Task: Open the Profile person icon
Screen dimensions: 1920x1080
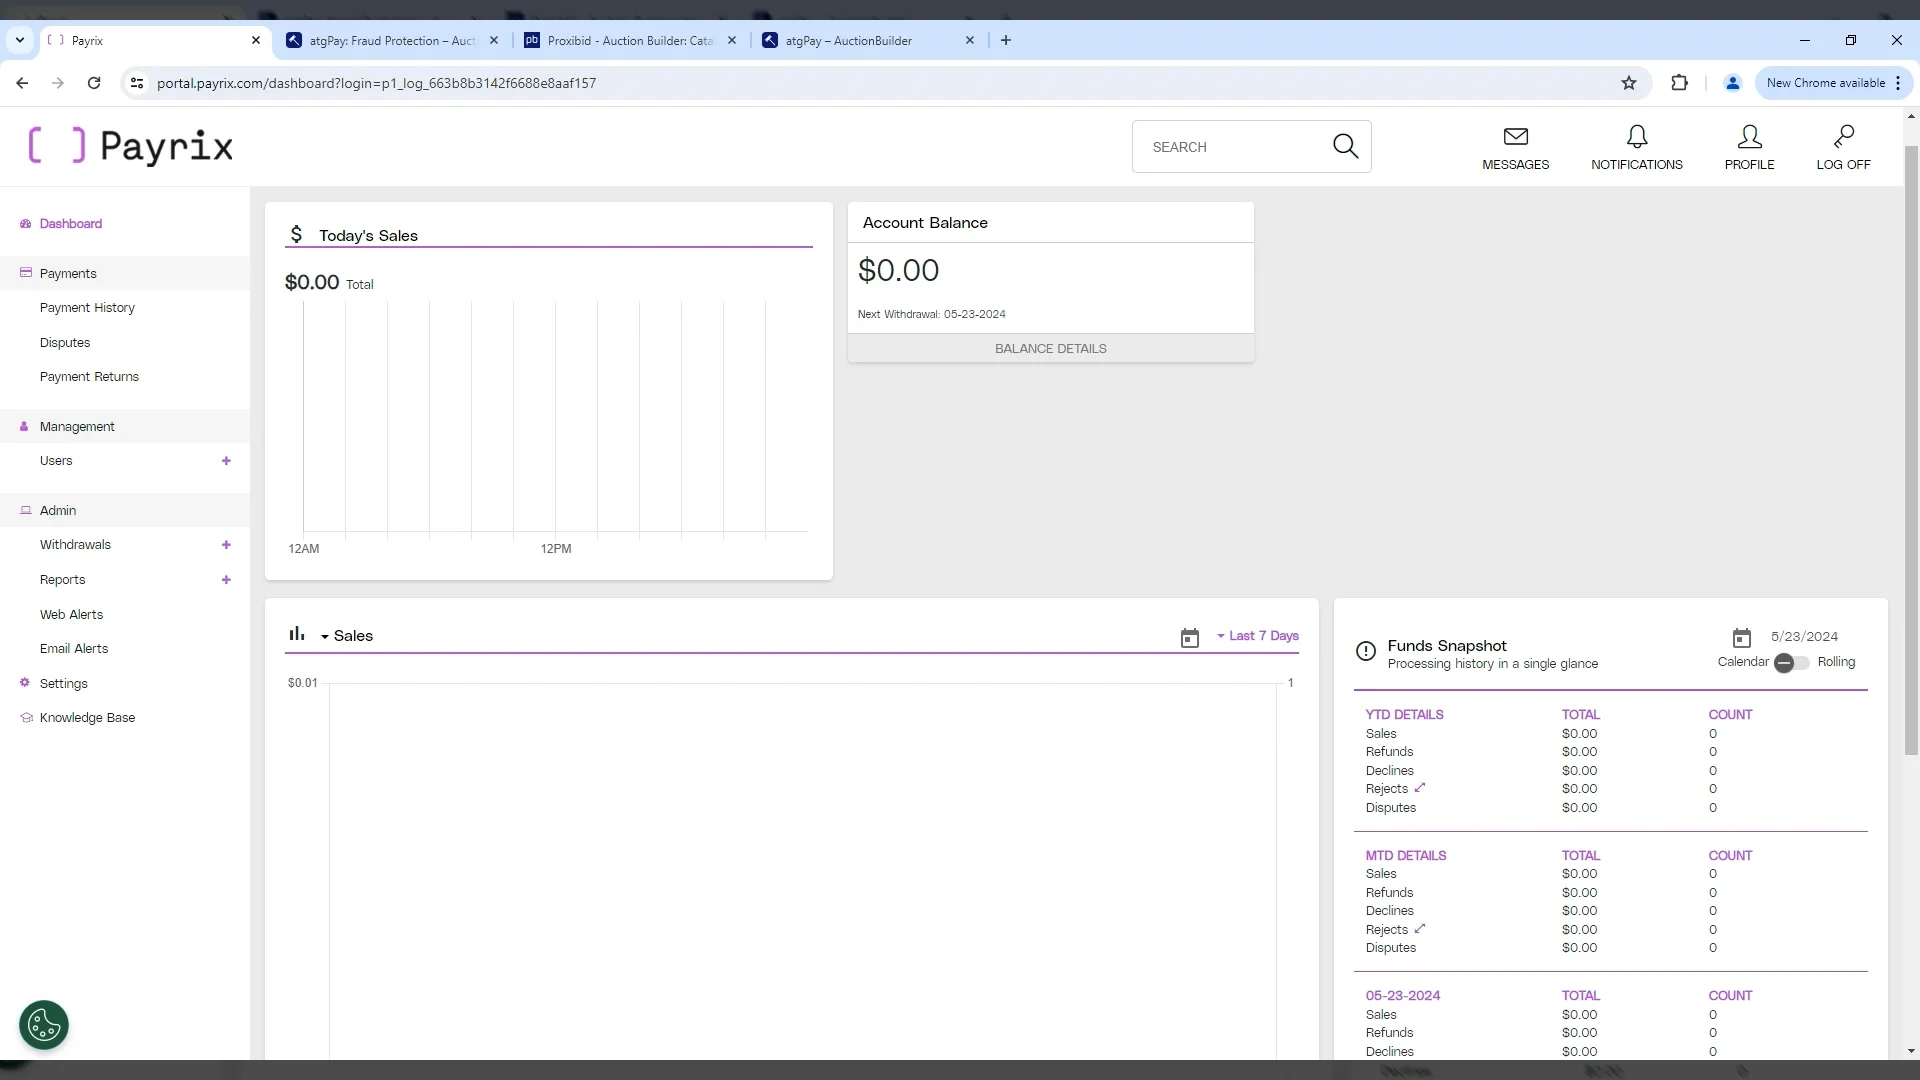Action: click(x=1749, y=137)
